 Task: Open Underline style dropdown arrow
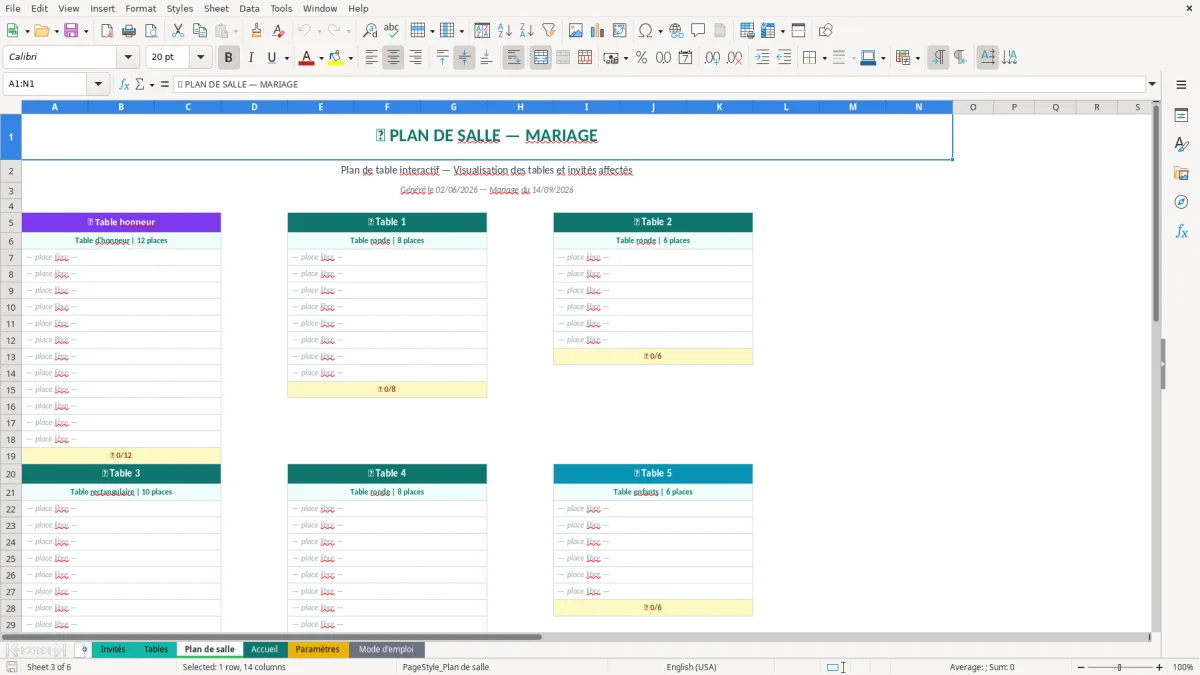(286, 58)
